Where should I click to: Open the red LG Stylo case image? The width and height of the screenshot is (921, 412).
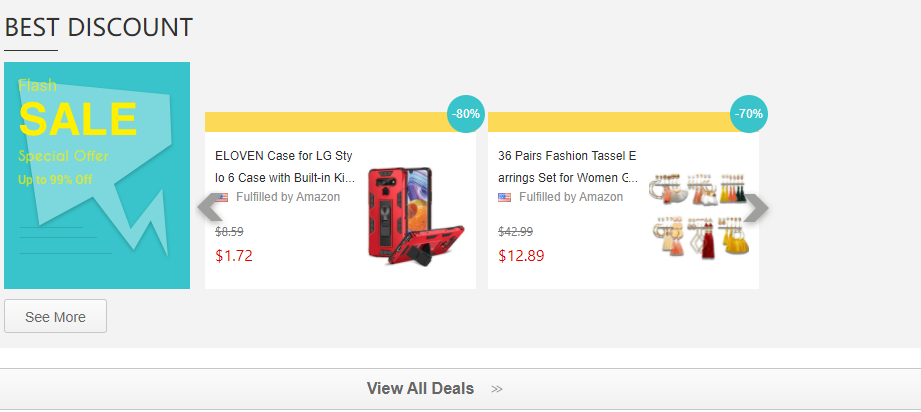click(414, 216)
